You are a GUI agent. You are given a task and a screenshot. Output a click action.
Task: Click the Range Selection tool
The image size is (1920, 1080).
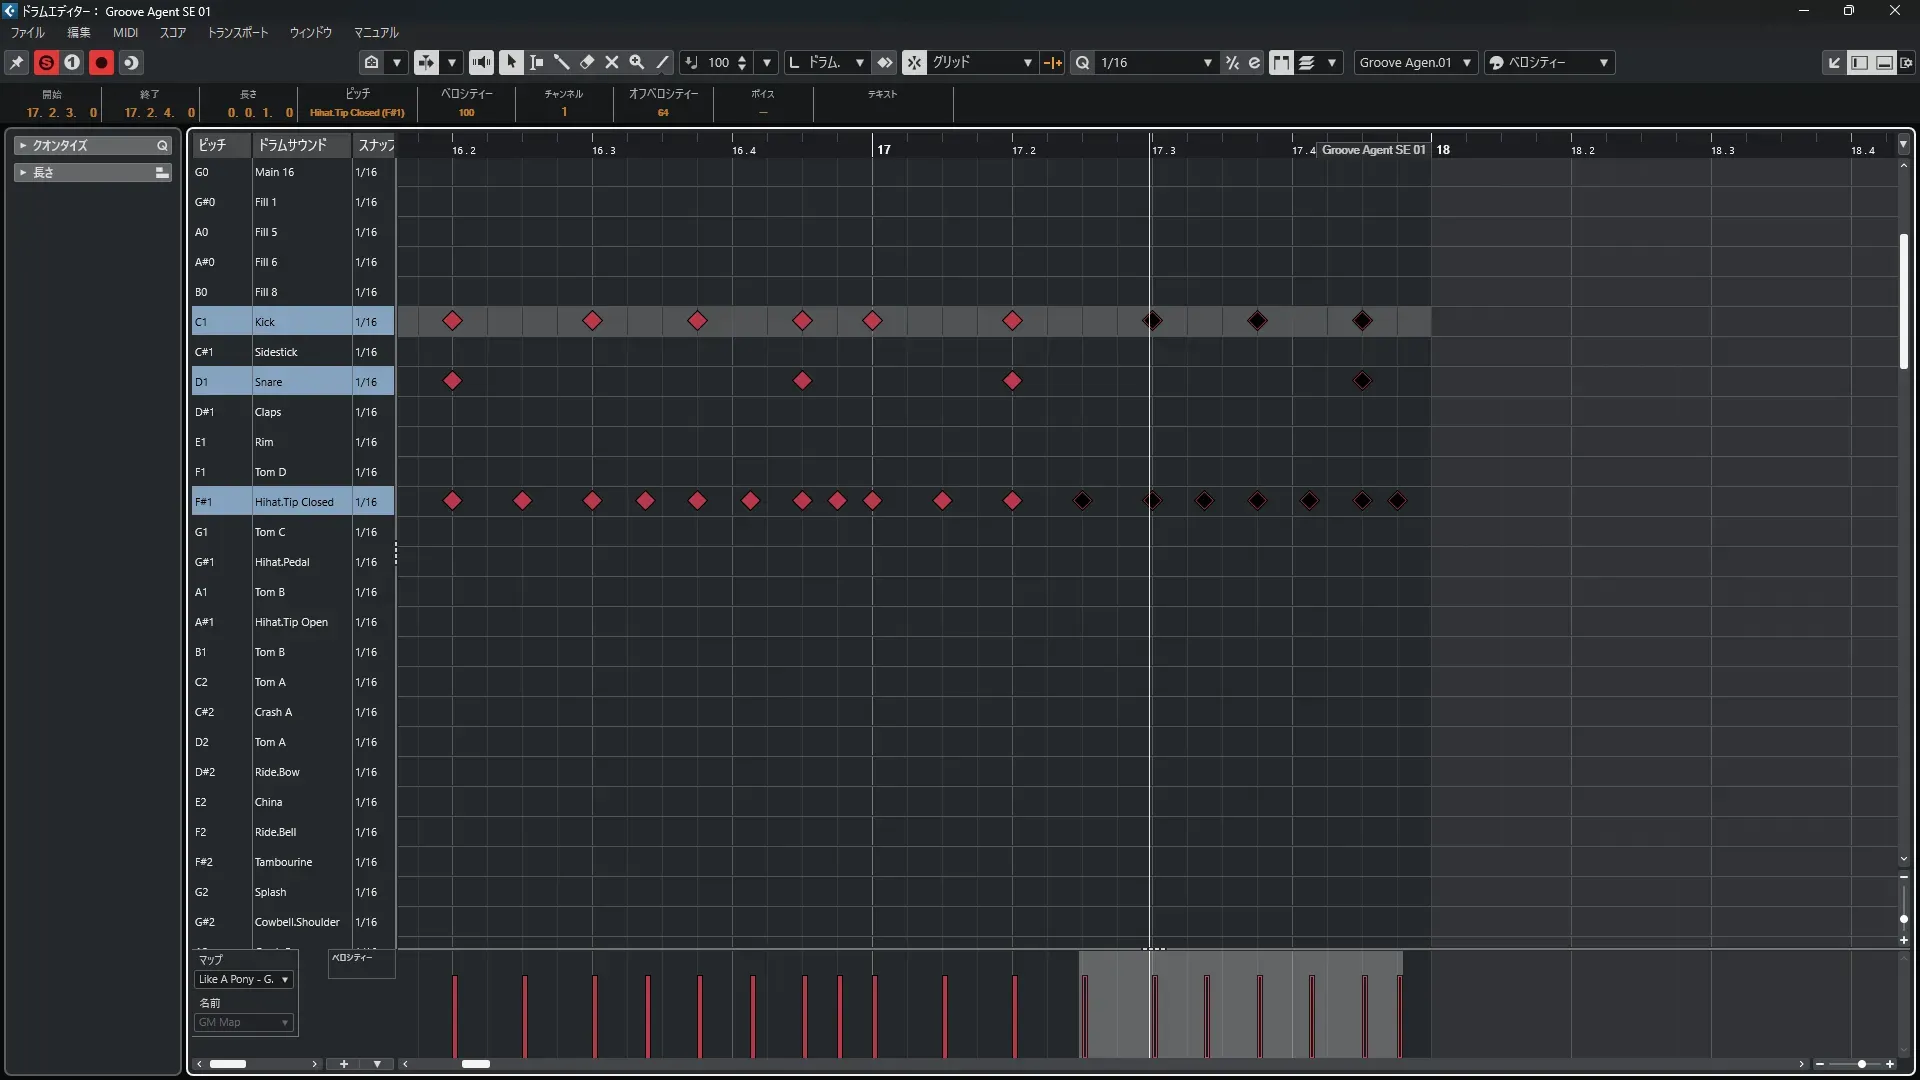coord(536,62)
